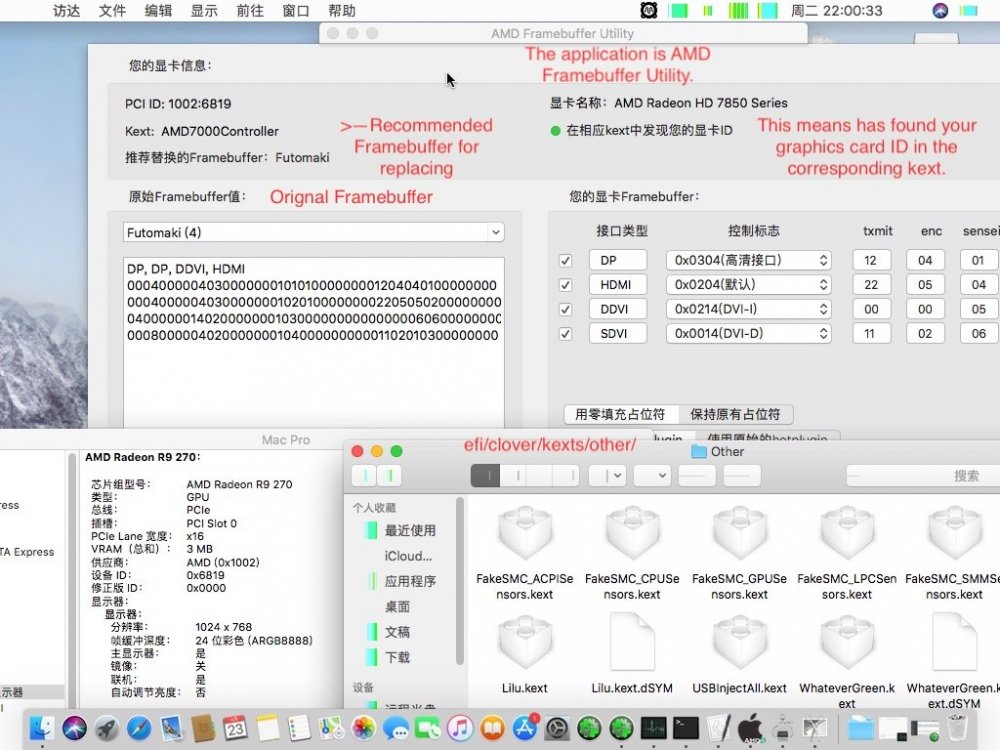Click the 用零填充占位符 button
The image size is (1000, 750).
[621, 415]
